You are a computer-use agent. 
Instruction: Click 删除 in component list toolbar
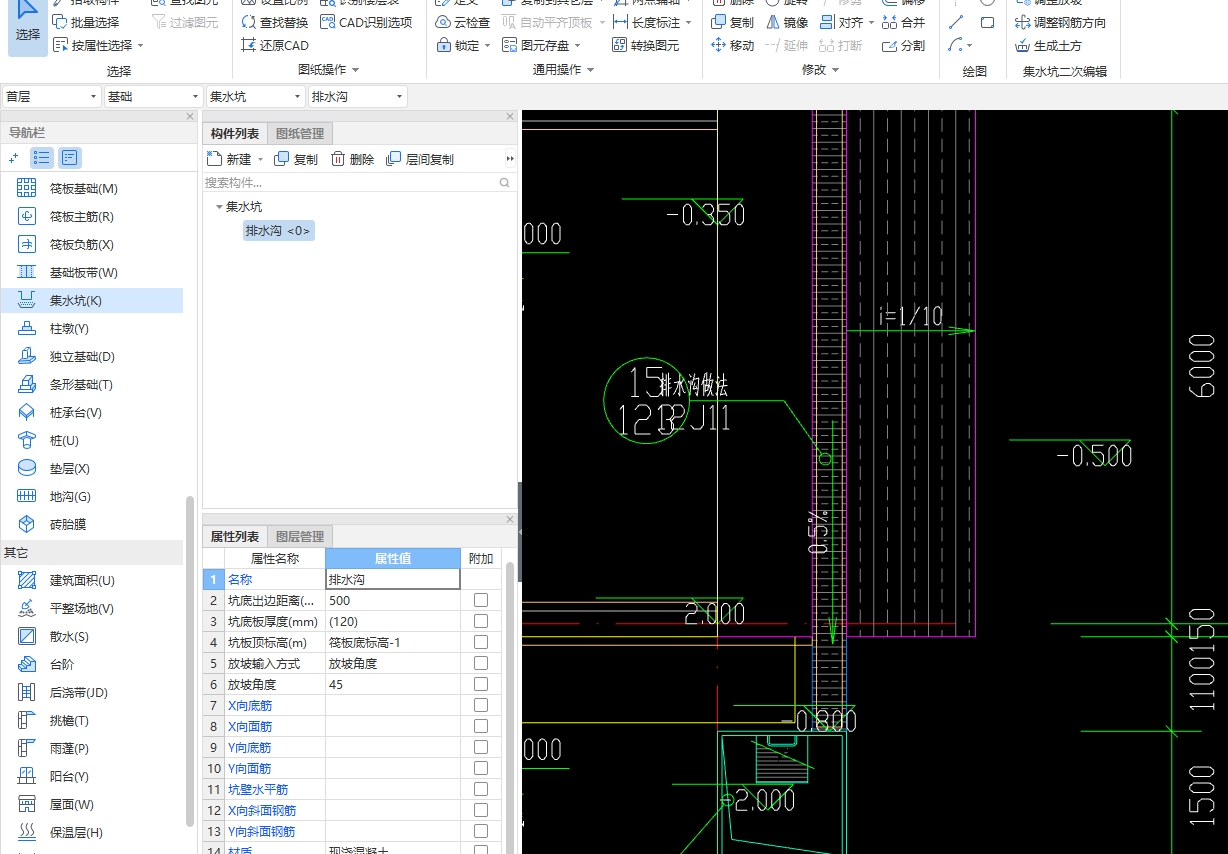coord(353,159)
